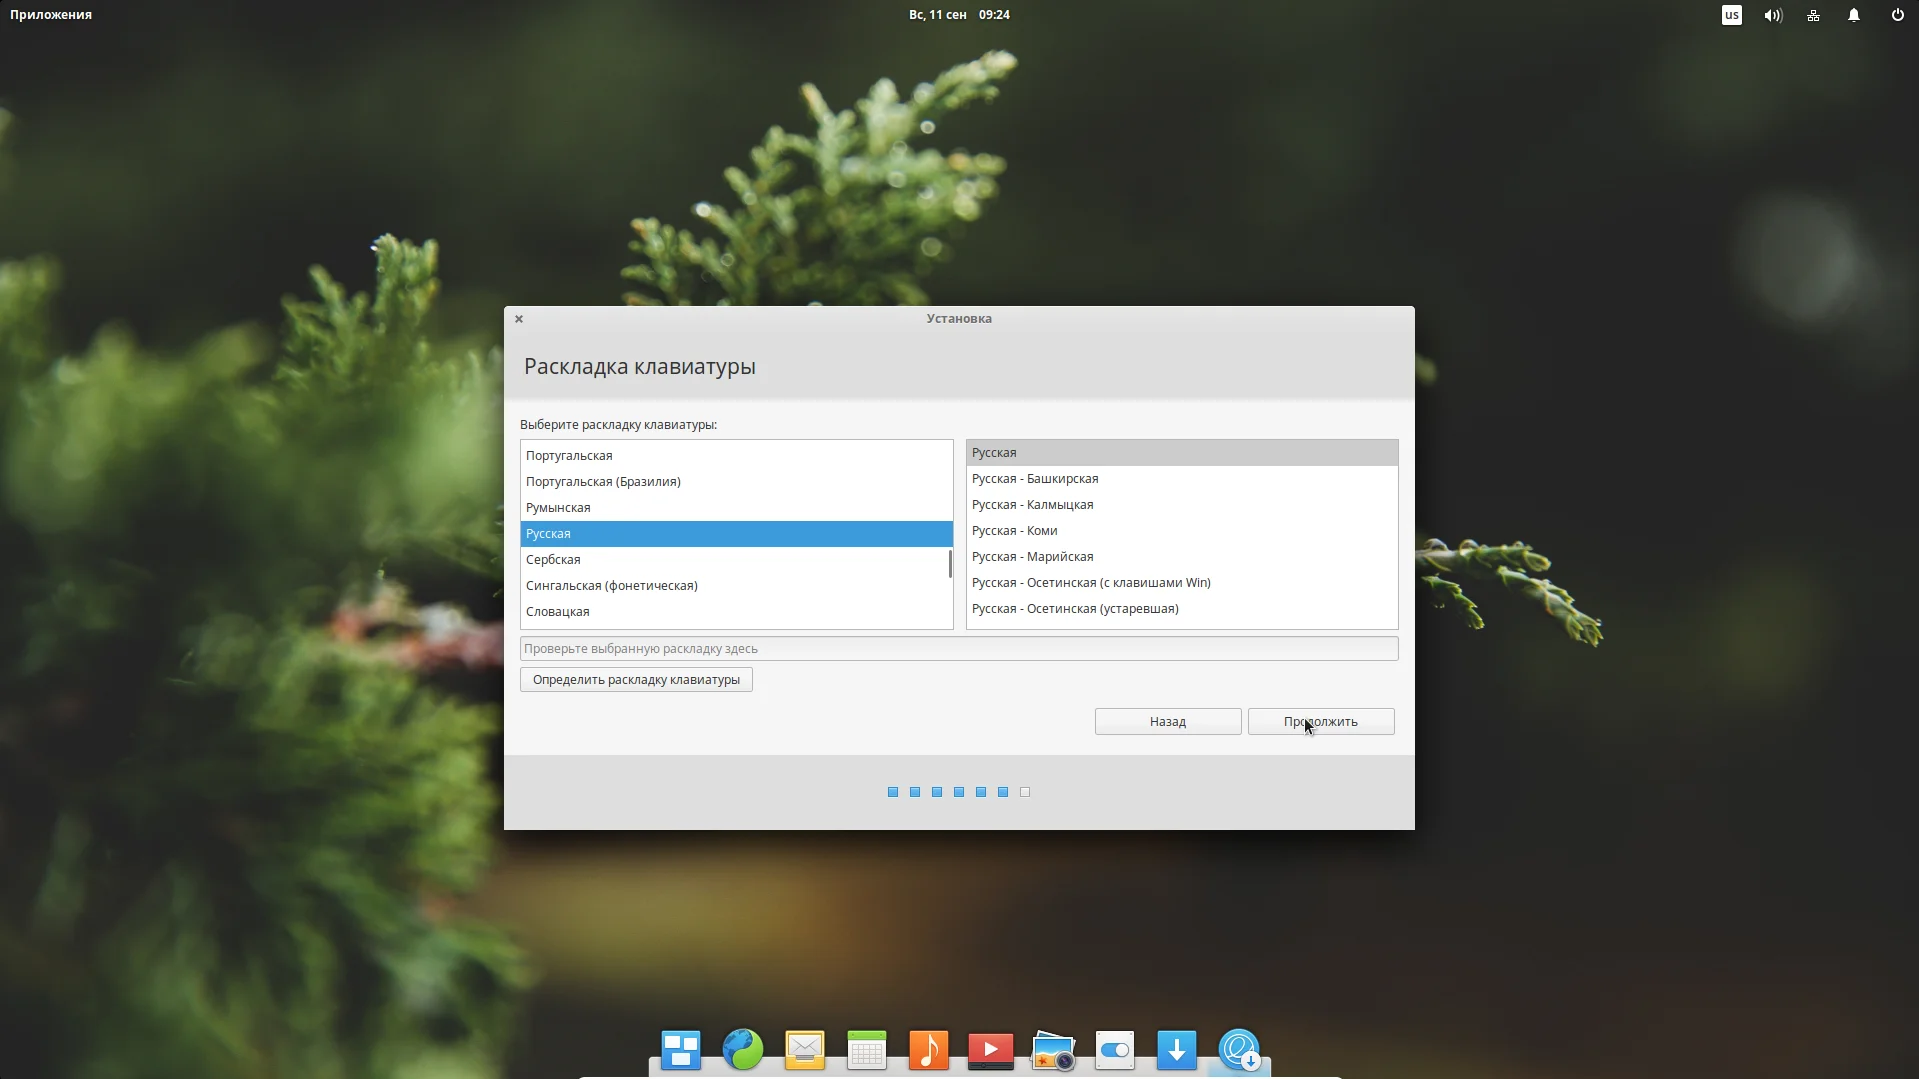Screen dimensions: 1919x1079
Task: Open System Settings switchboard dock icon
Action: coord(1115,1050)
